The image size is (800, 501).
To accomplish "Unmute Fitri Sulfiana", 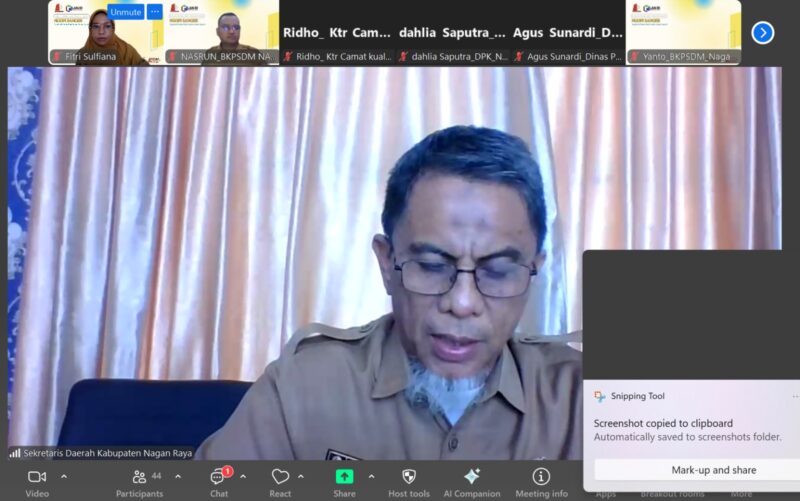I will pyautogui.click(x=126, y=12).
